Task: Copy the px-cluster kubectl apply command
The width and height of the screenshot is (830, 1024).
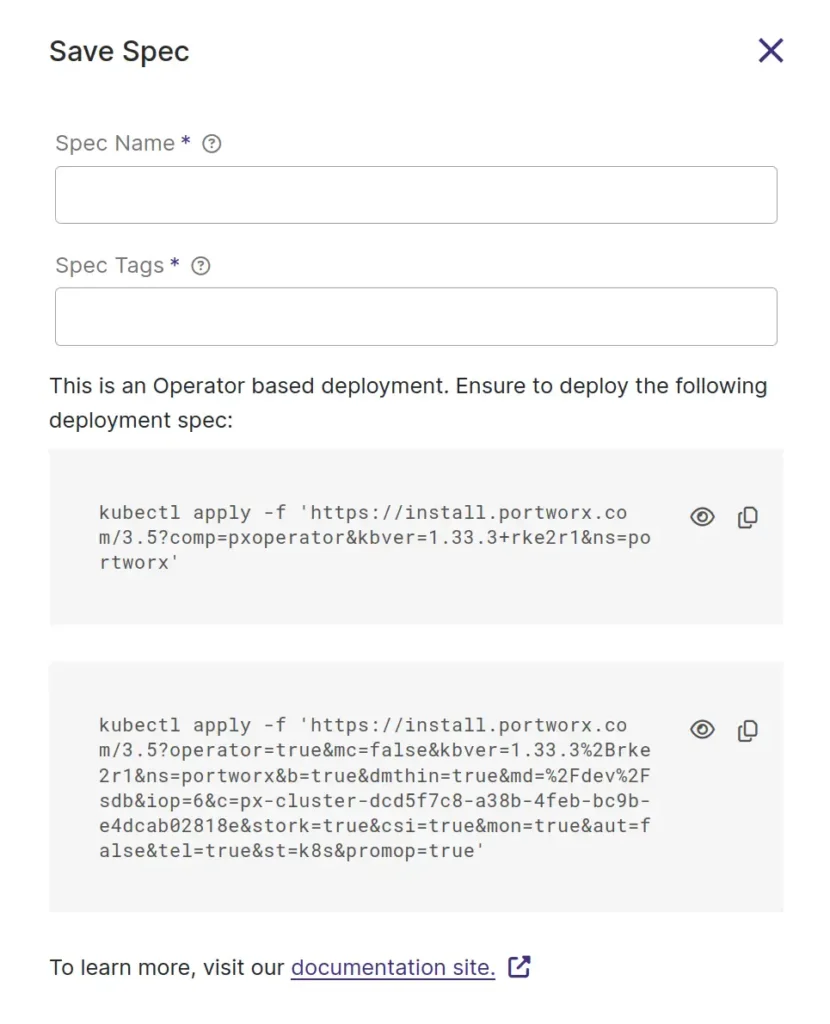Action: pos(747,730)
